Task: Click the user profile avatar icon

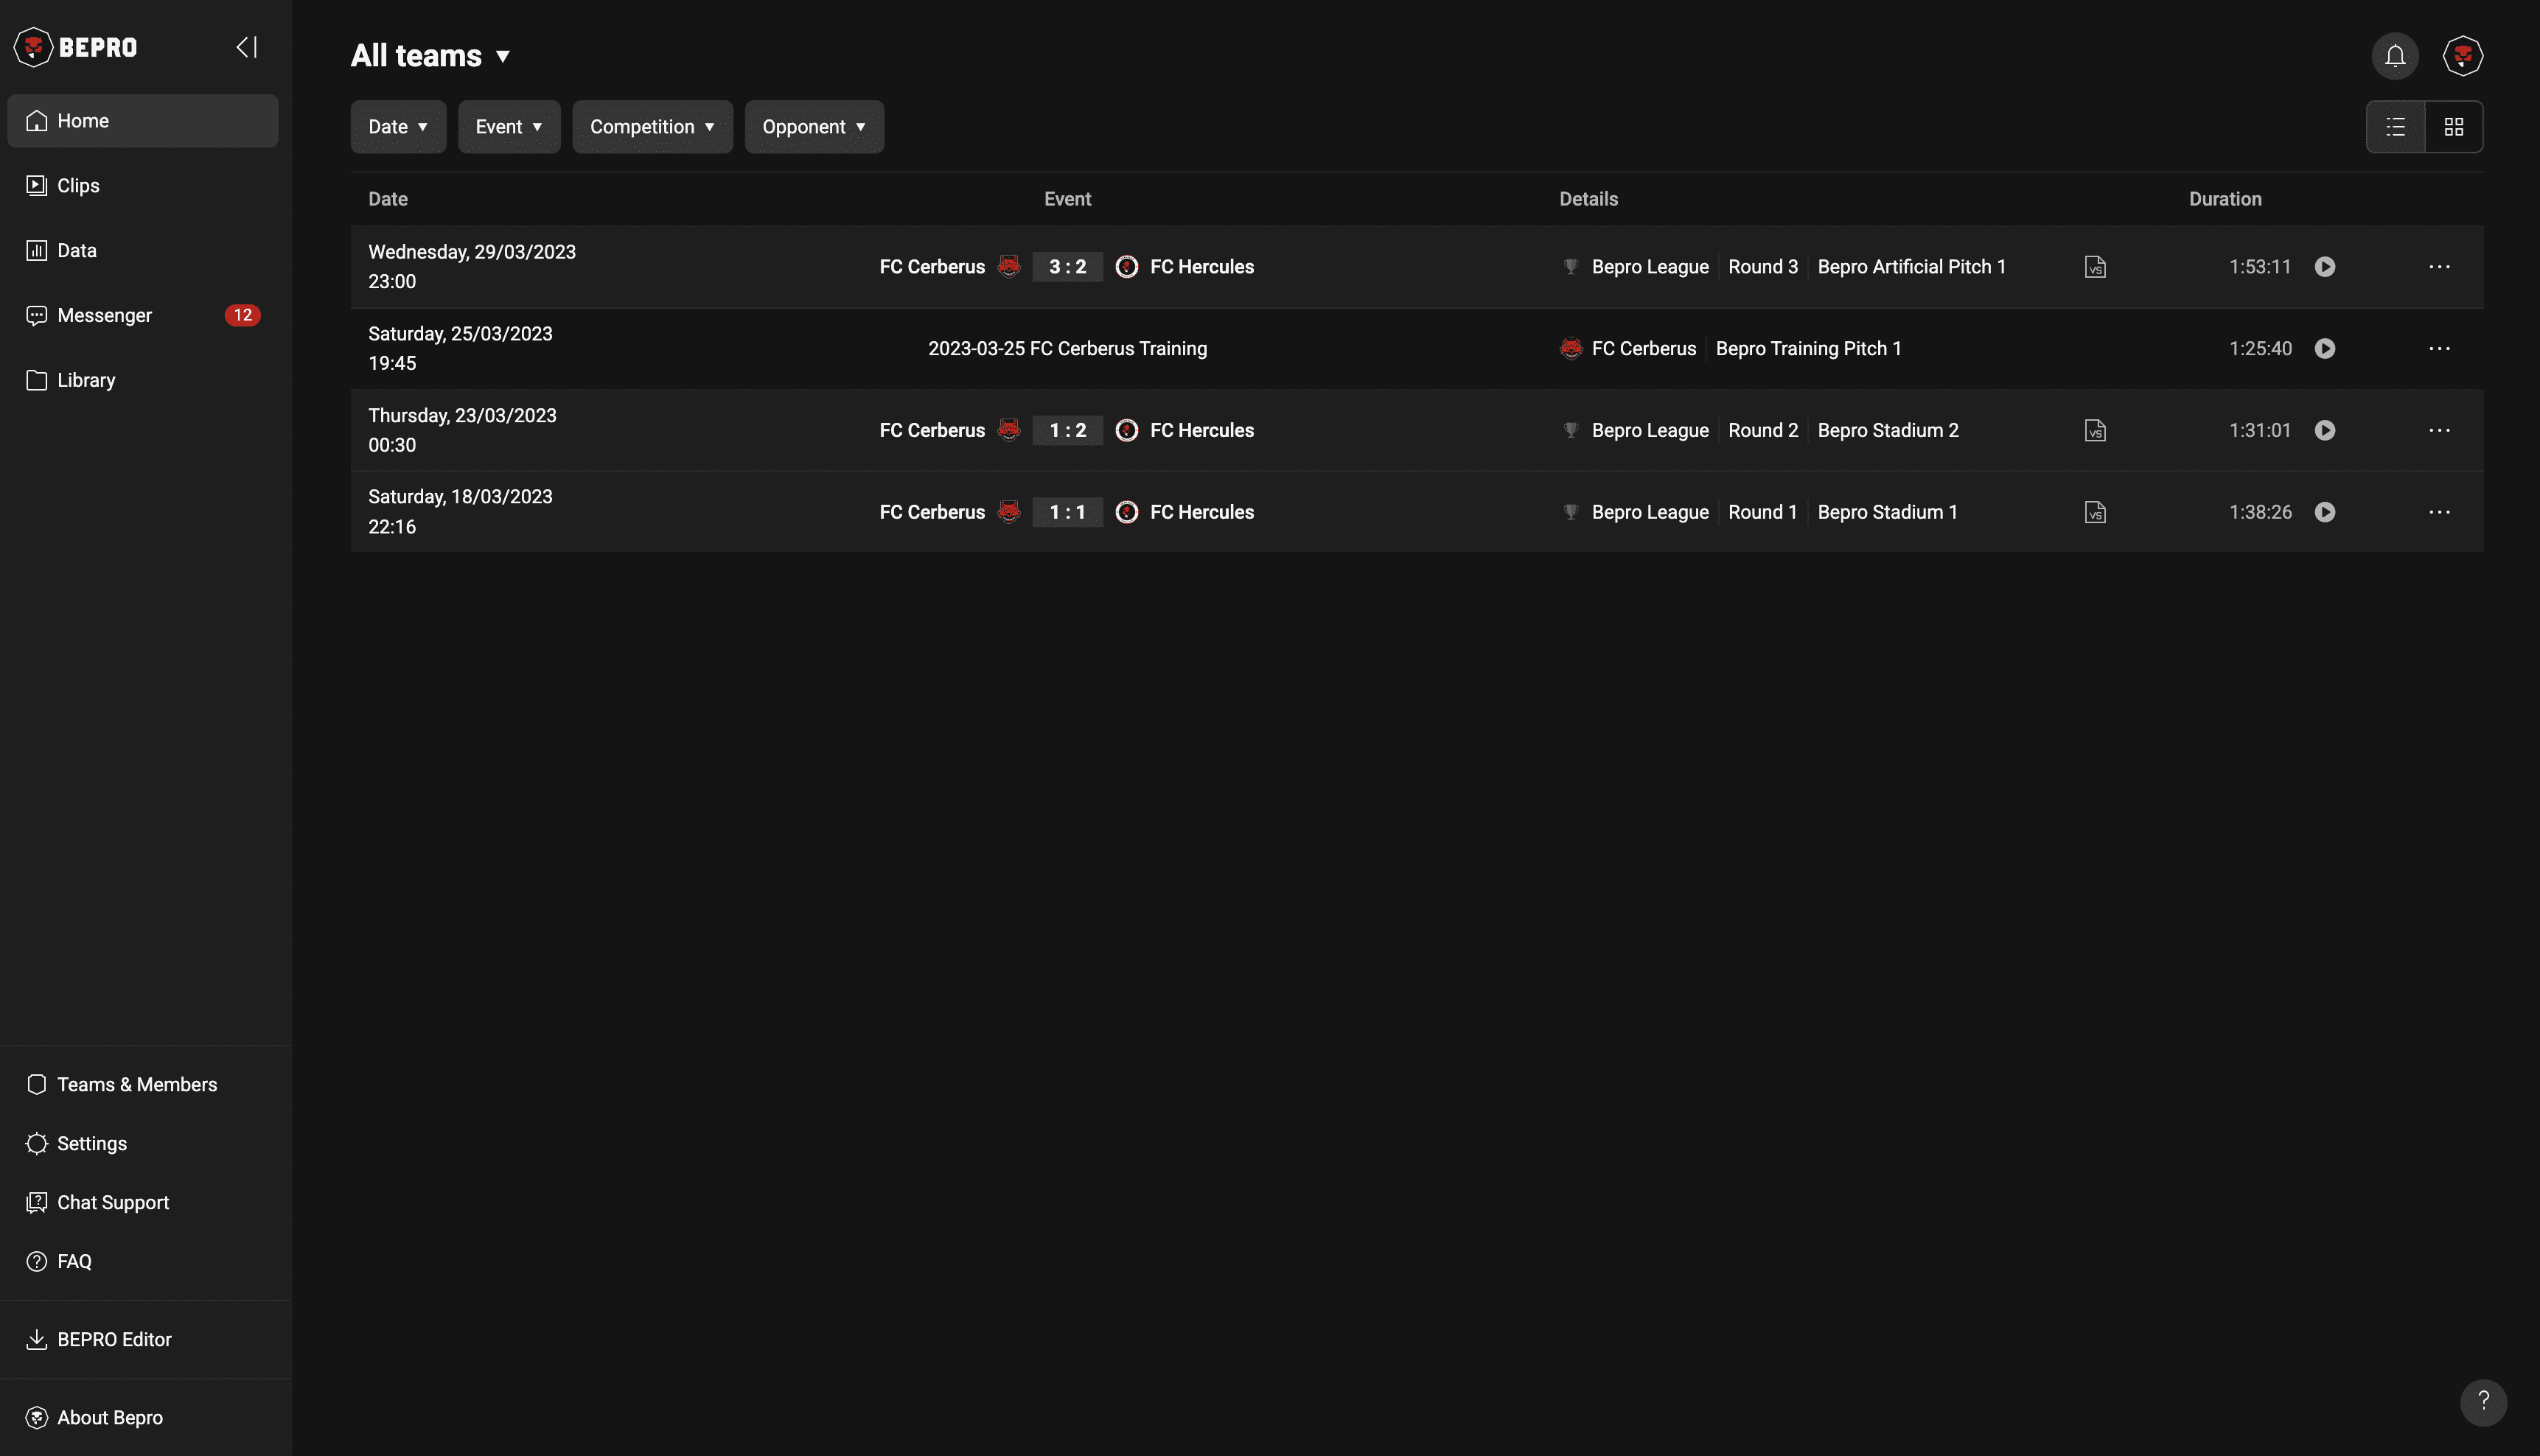Action: [x=2462, y=56]
